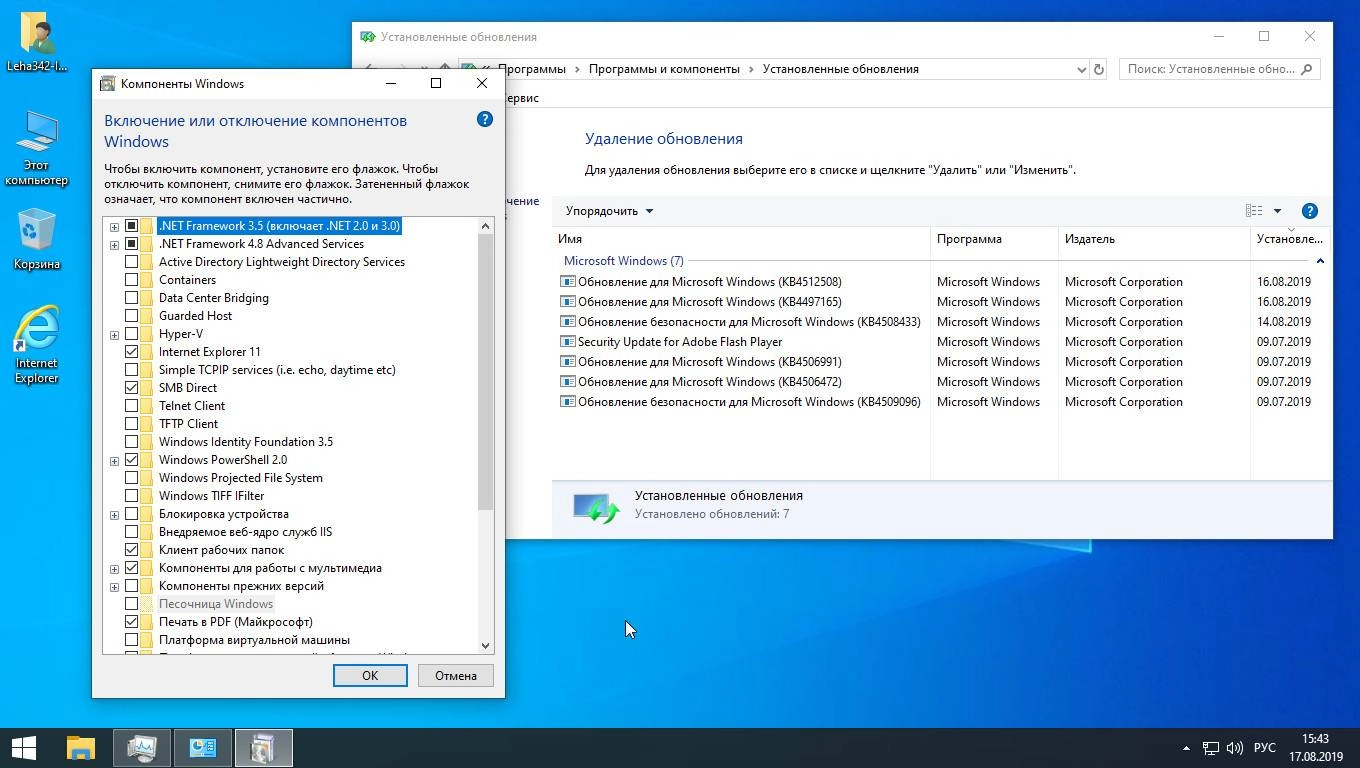
Task: Select update KB4497165 row
Action: click(940, 302)
